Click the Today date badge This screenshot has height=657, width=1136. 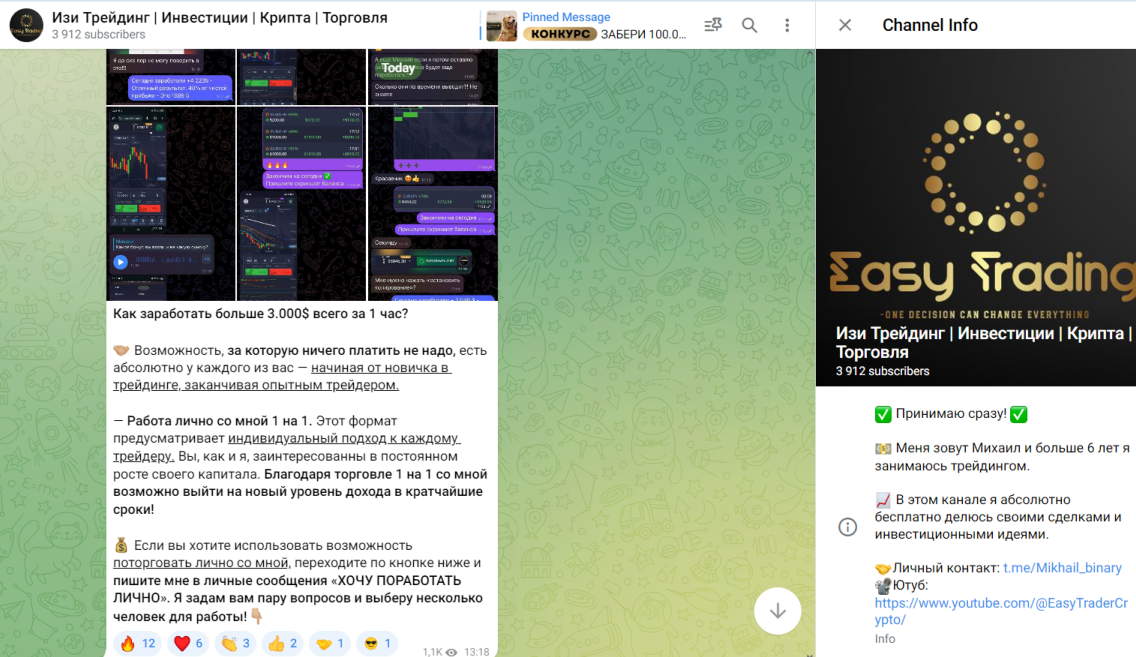click(x=398, y=68)
